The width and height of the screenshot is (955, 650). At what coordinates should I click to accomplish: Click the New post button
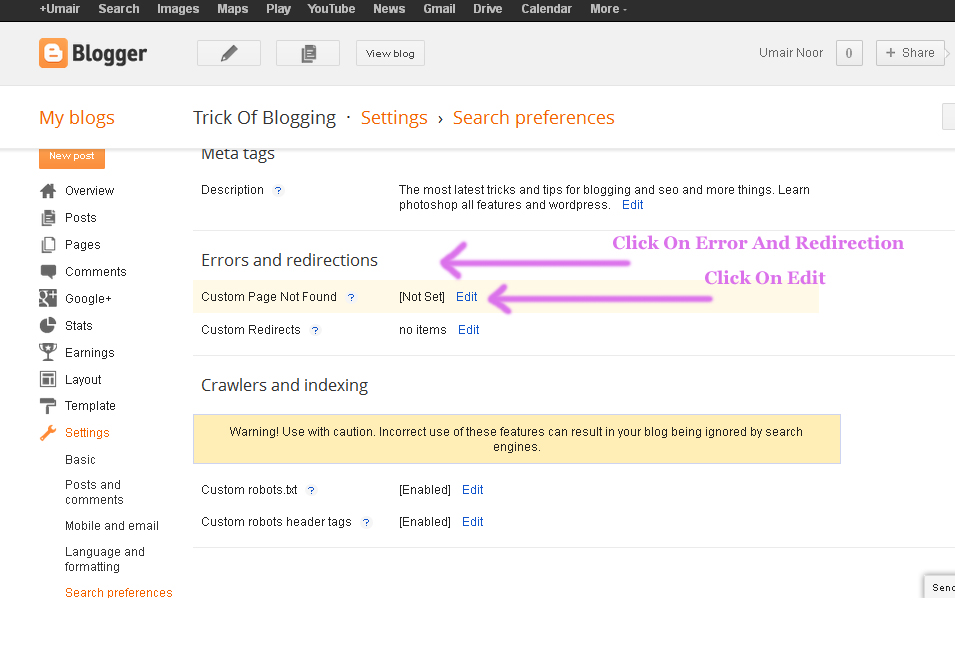72,156
